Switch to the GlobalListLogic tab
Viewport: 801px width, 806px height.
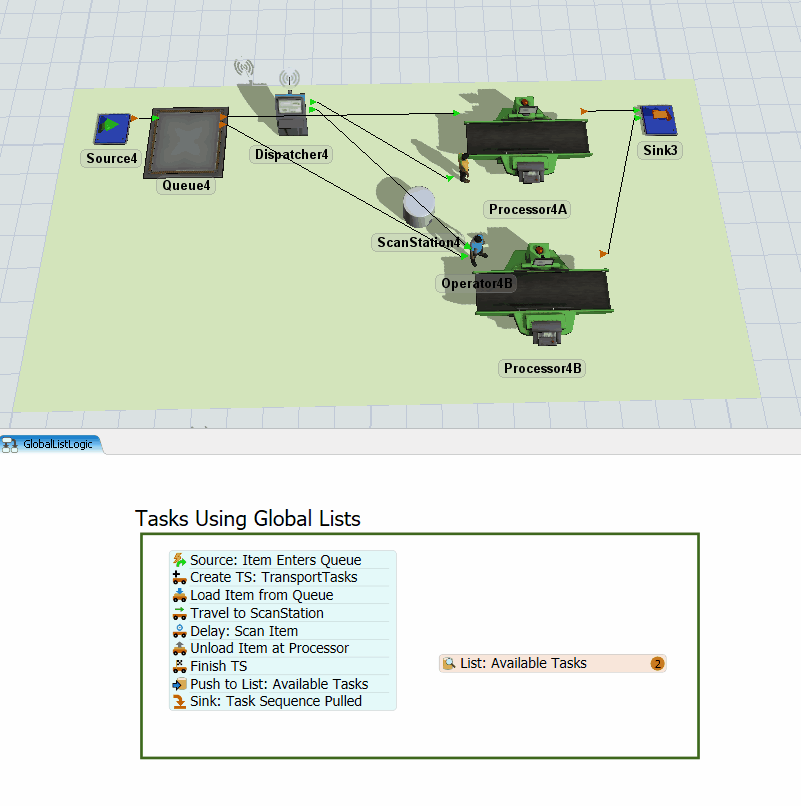point(53,444)
